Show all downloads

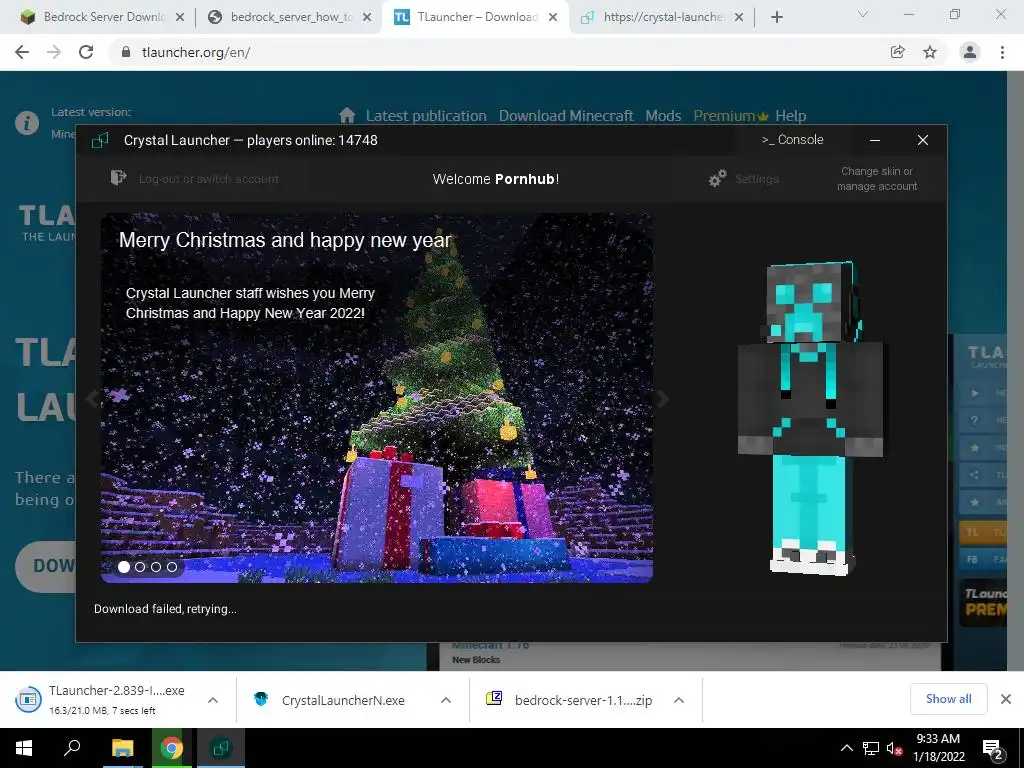click(948, 699)
